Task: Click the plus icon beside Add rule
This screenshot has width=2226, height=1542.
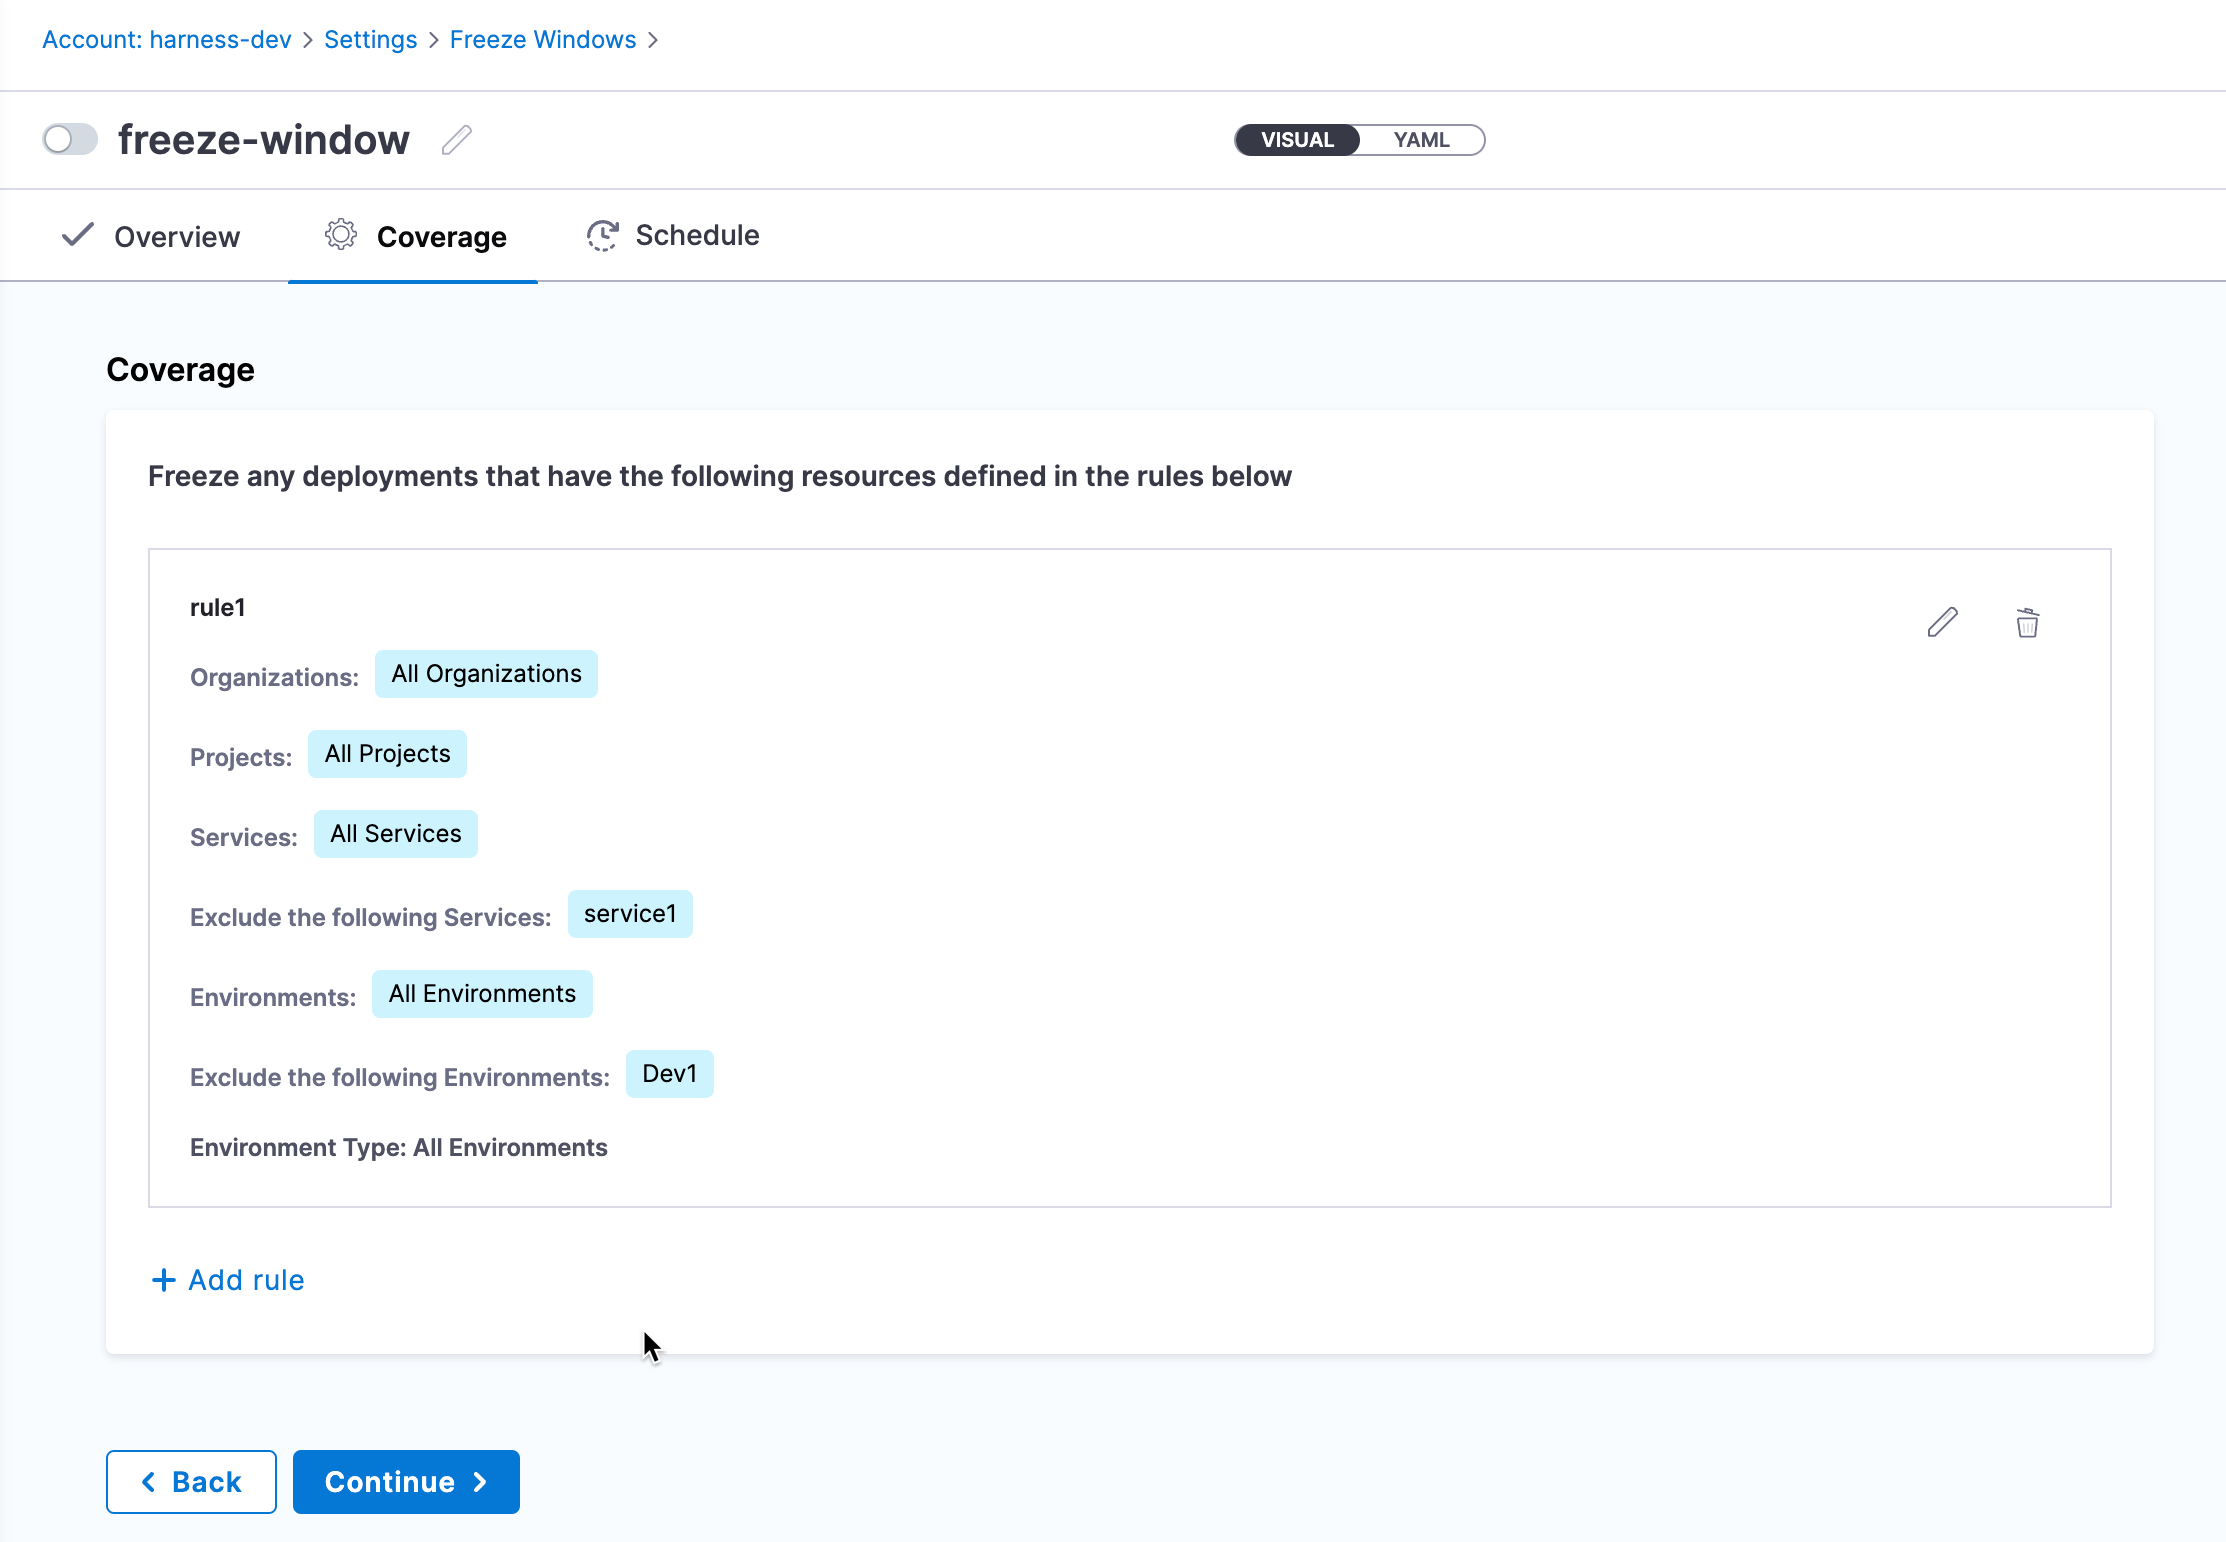Action: point(163,1280)
